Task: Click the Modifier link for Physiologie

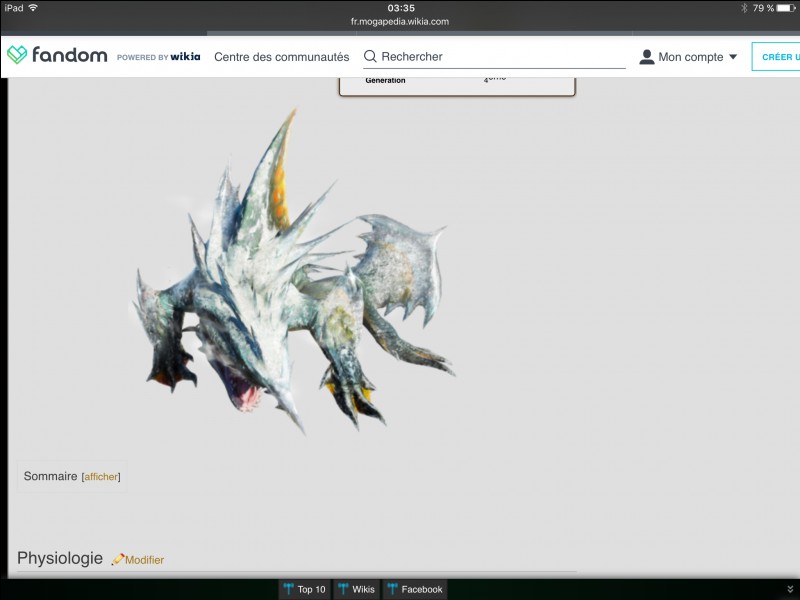Action: pos(144,560)
